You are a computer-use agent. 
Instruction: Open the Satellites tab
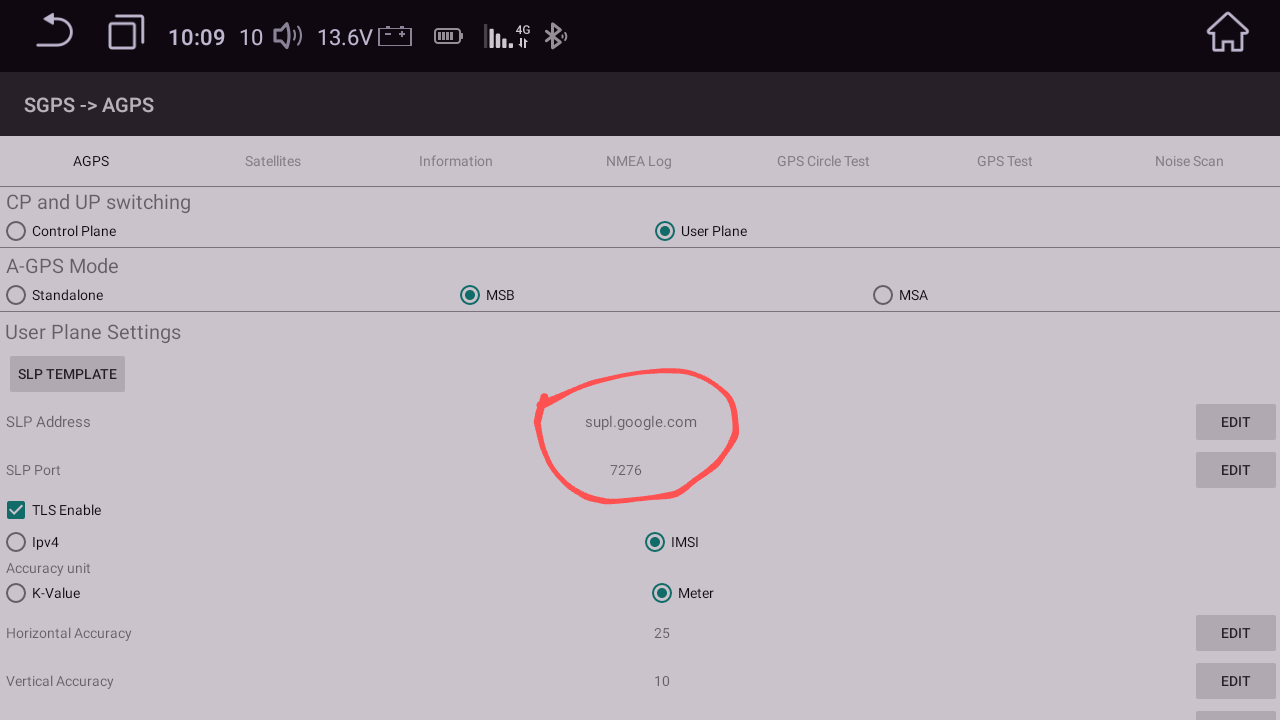(273, 161)
